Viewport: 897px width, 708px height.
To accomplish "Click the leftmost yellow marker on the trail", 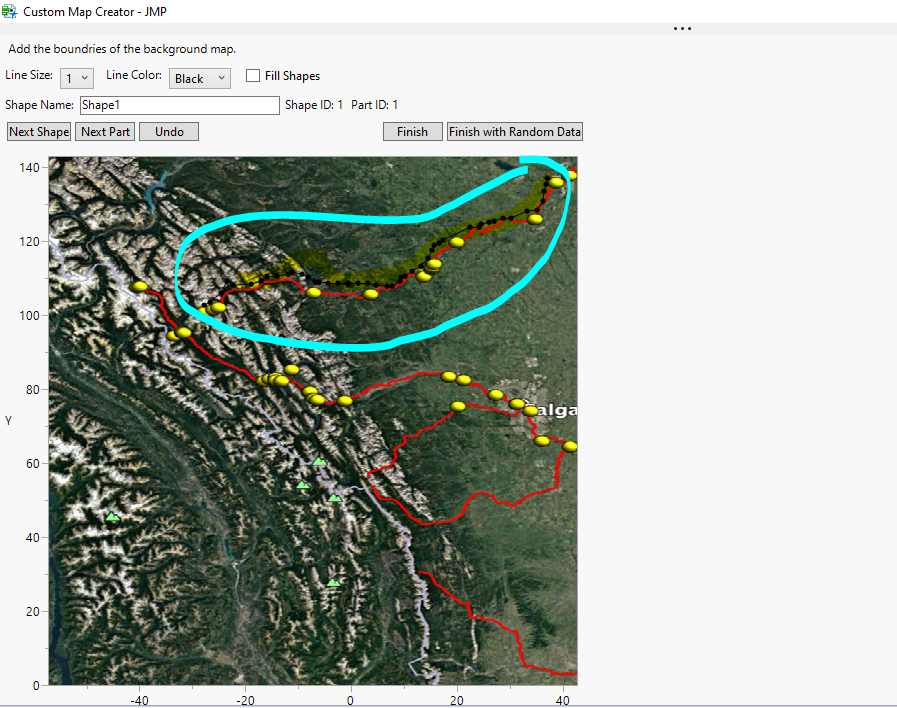I will 140,286.
